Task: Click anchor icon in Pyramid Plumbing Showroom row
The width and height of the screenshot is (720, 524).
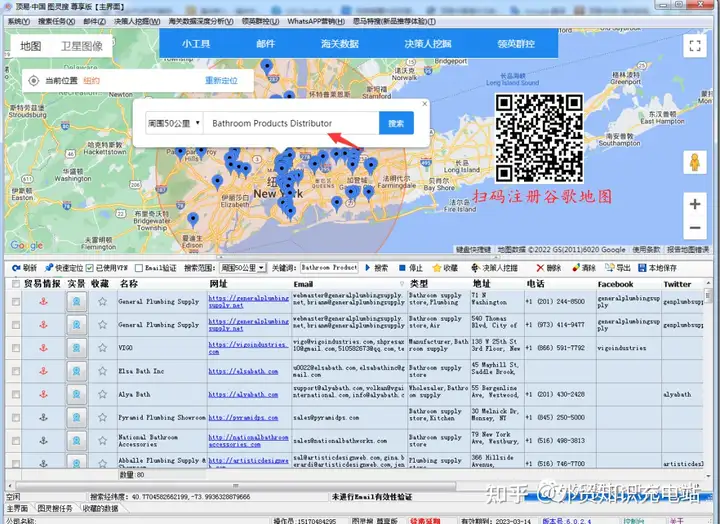Action: [44, 417]
